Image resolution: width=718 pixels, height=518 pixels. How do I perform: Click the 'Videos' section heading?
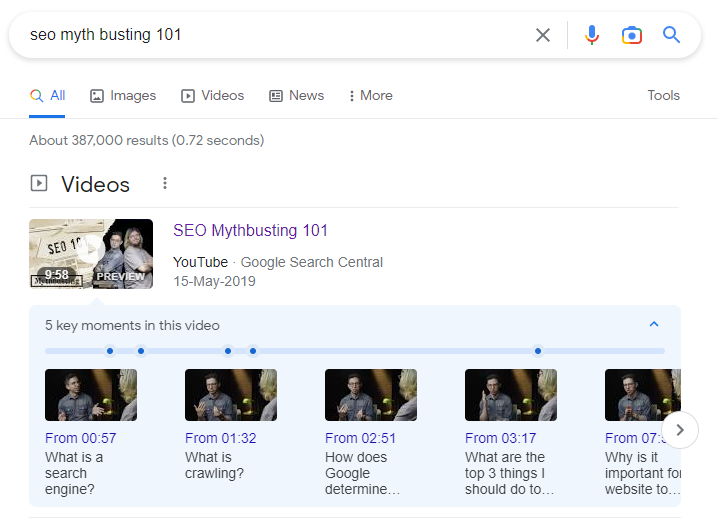96,184
